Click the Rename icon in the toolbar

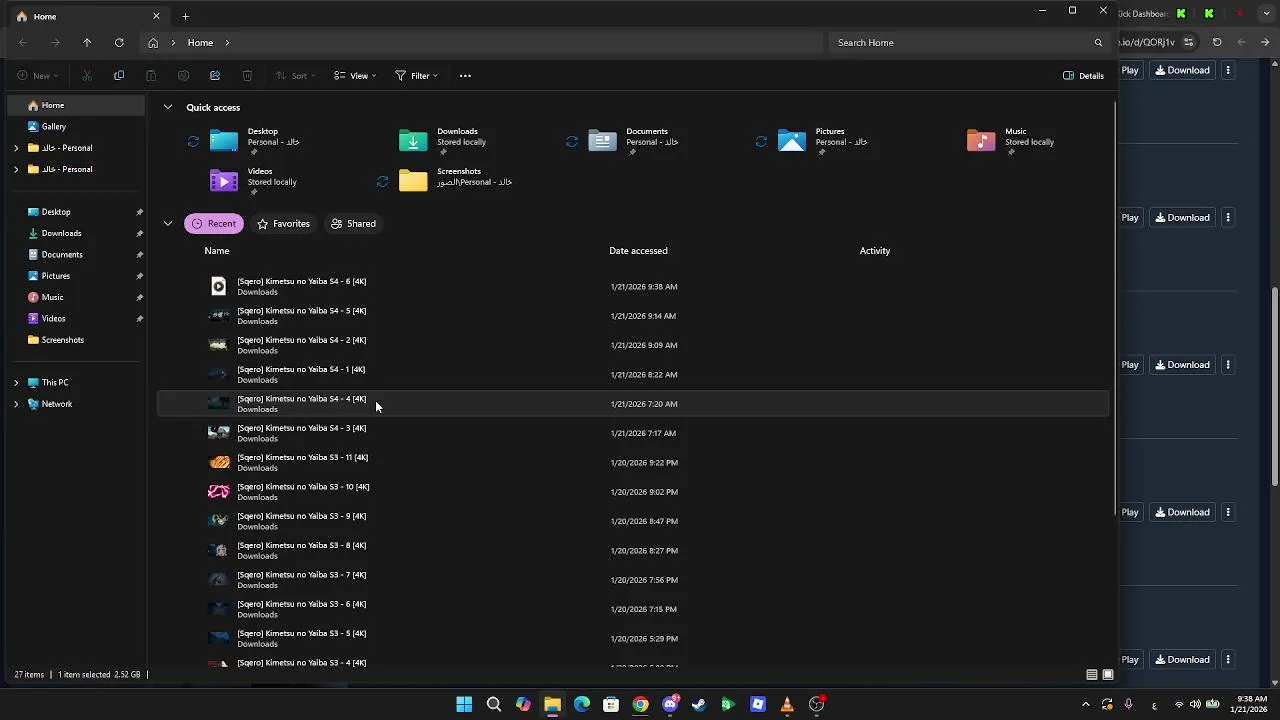(x=183, y=75)
